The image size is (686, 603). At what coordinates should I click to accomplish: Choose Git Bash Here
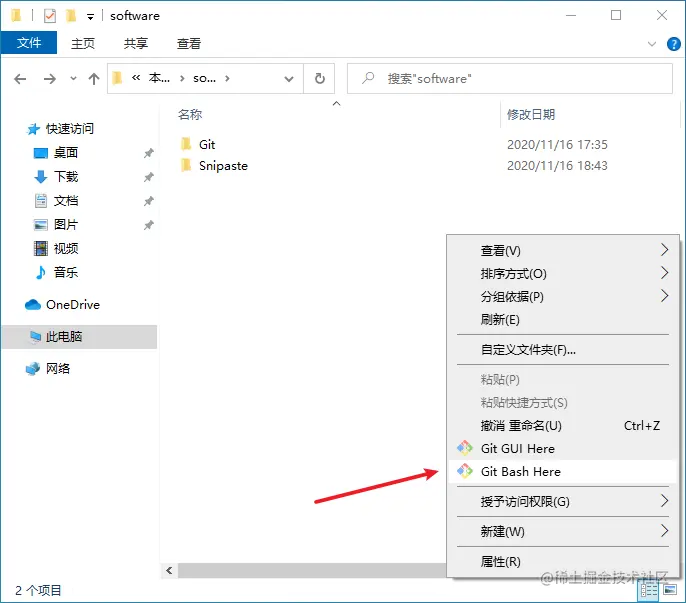click(563, 471)
